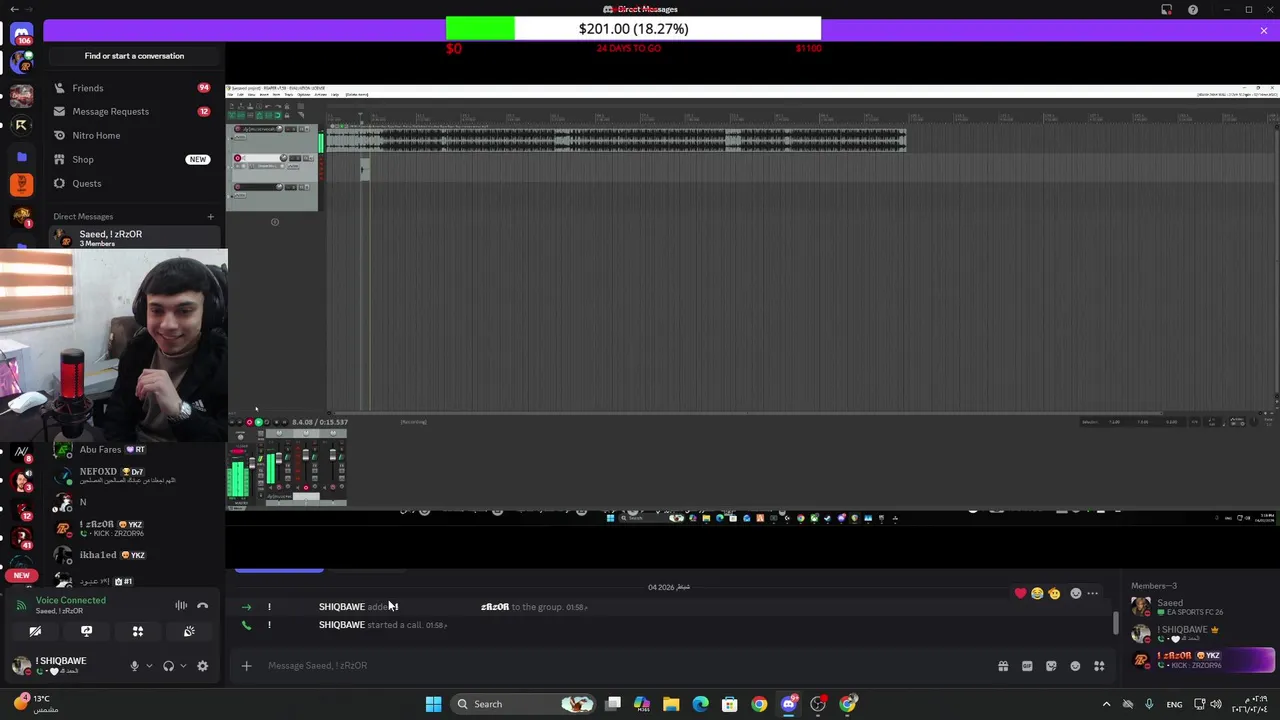Screen dimensions: 1280x720
Task: Expand headphone output options arrow
Action: pos(182,666)
